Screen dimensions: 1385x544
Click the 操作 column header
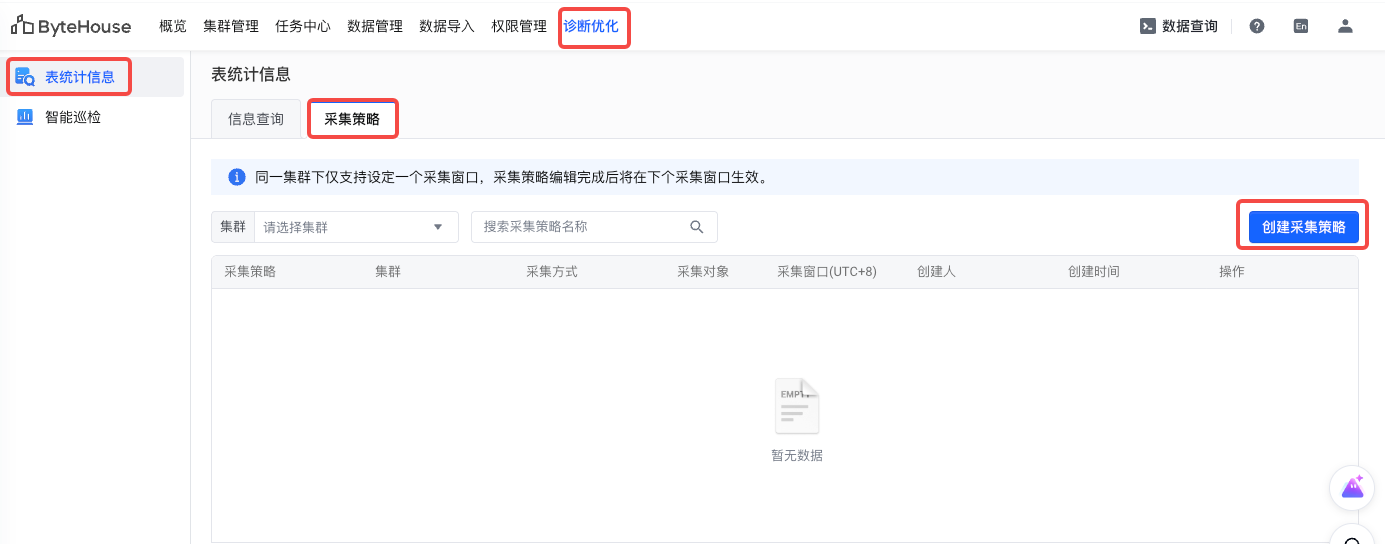(1232, 272)
